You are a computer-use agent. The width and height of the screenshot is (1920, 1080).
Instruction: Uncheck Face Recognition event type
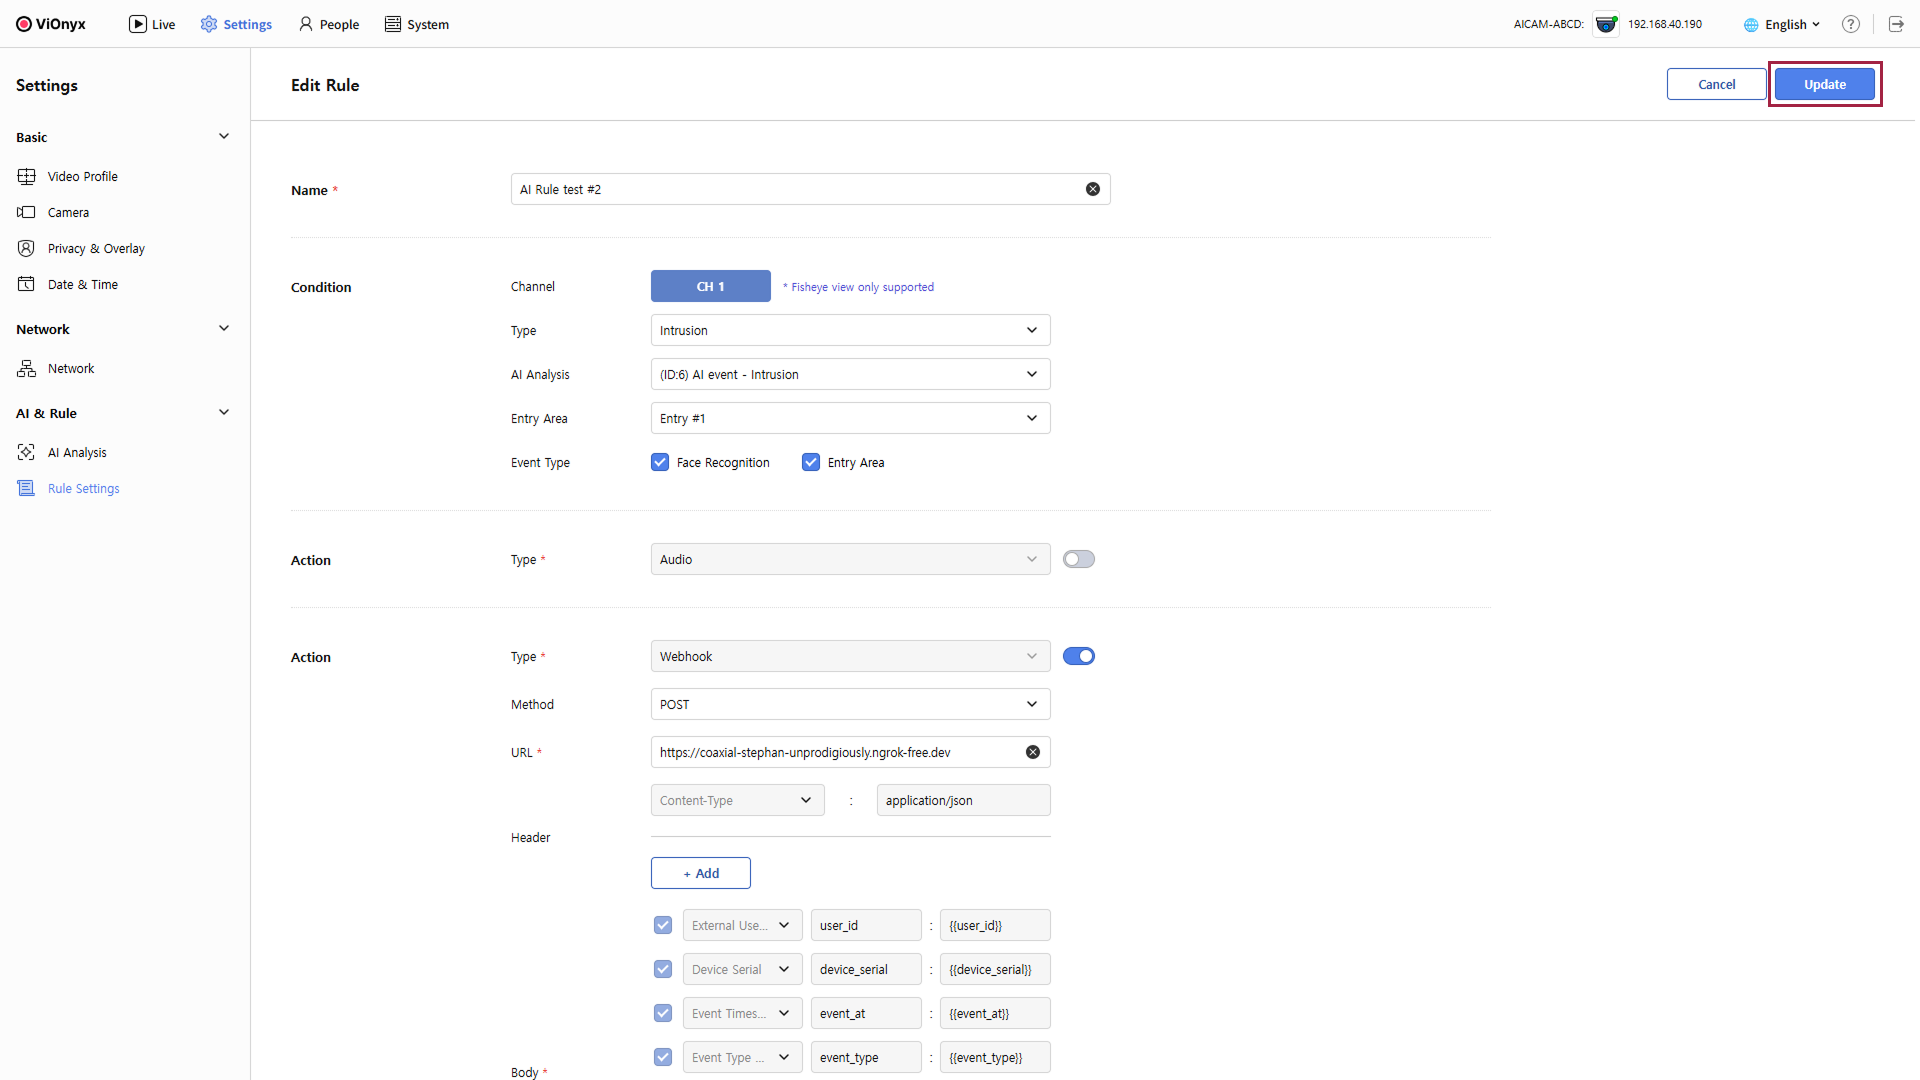pos(660,462)
